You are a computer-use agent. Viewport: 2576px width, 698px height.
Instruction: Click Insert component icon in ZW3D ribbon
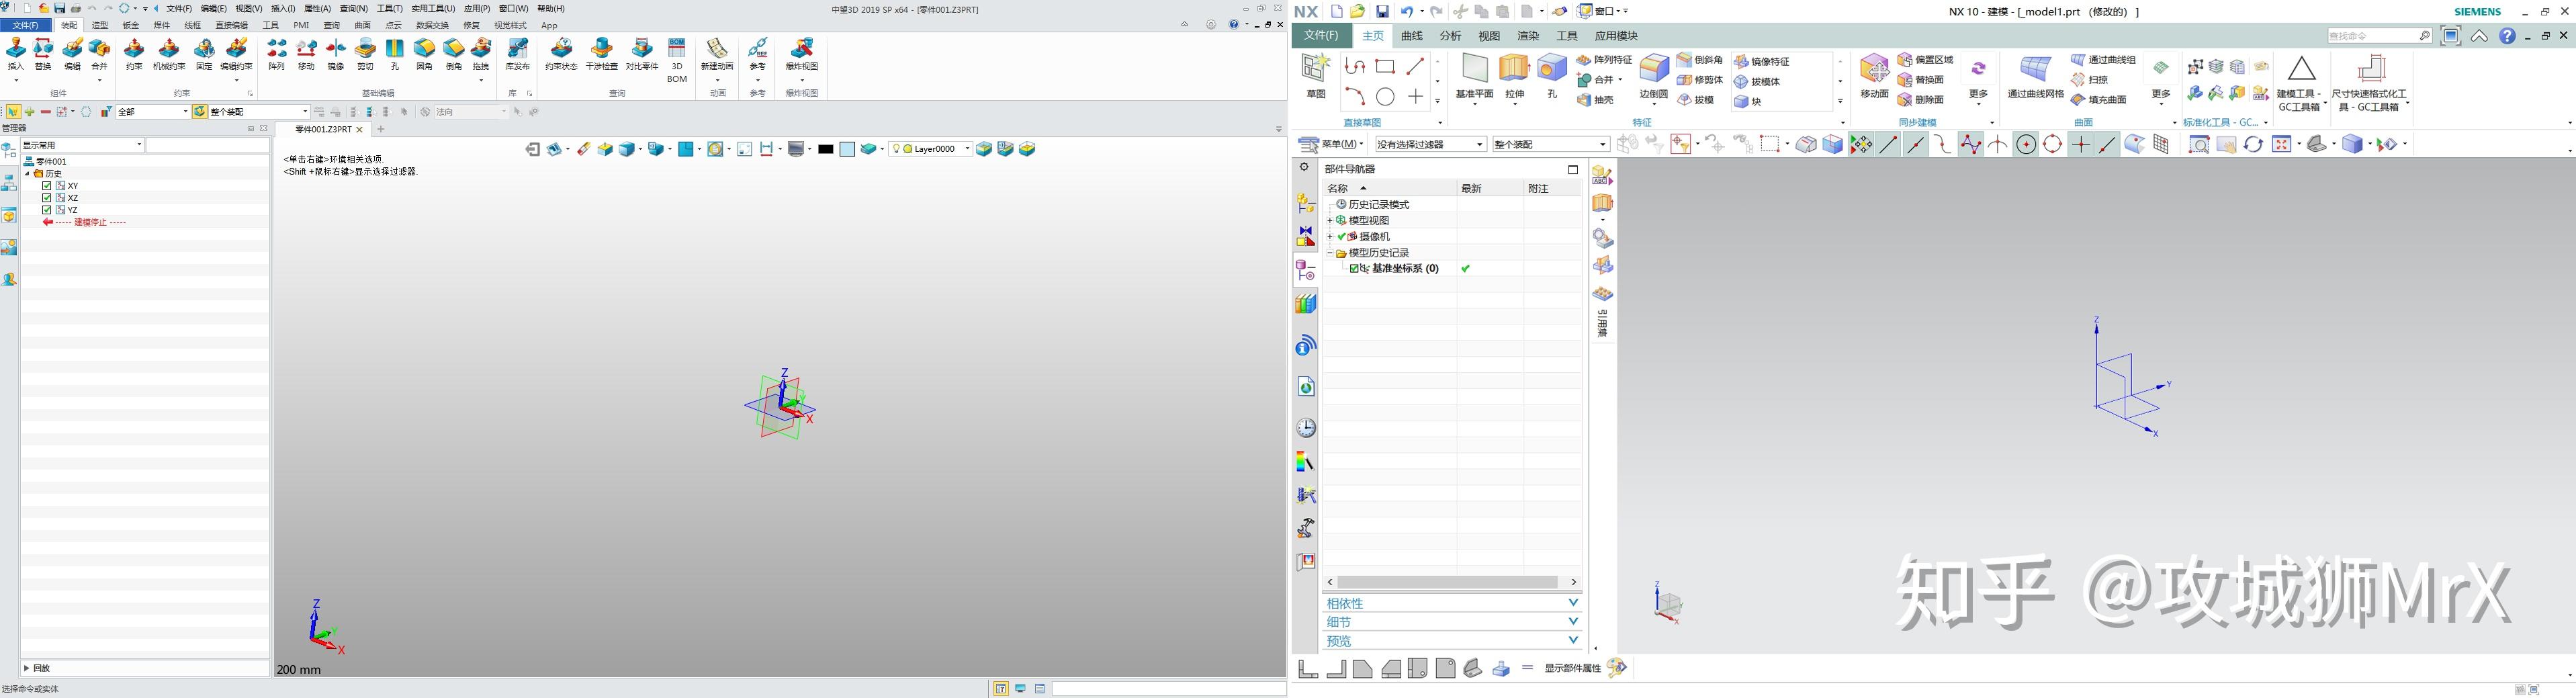[x=16, y=54]
